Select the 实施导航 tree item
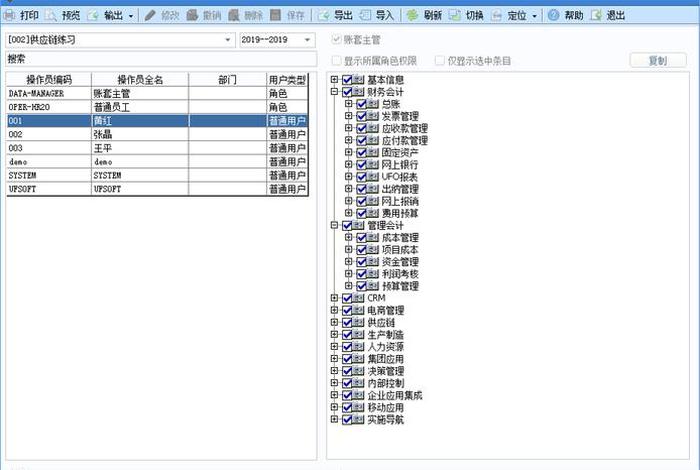This screenshot has height=470, width=700. pos(386,419)
